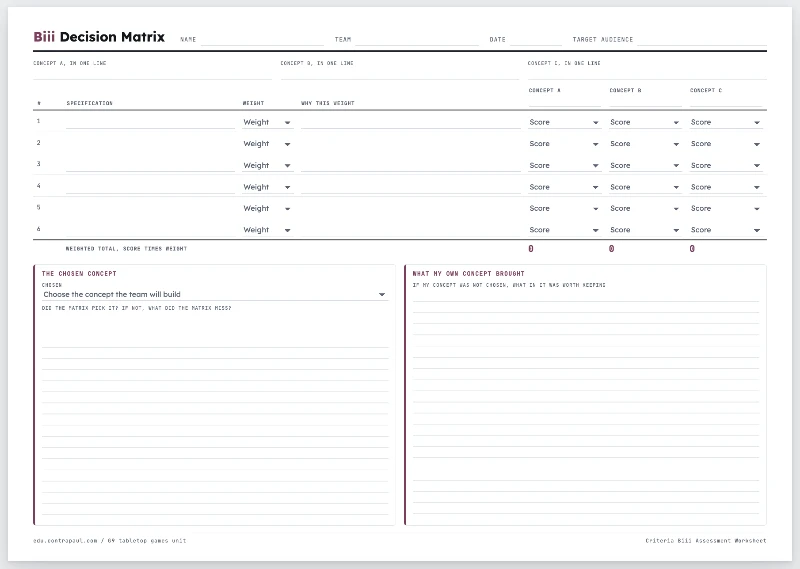Click the 'Why this weight' field in row 1
Image resolution: width=800 pixels, height=569 pixels.
coord(411,122)
